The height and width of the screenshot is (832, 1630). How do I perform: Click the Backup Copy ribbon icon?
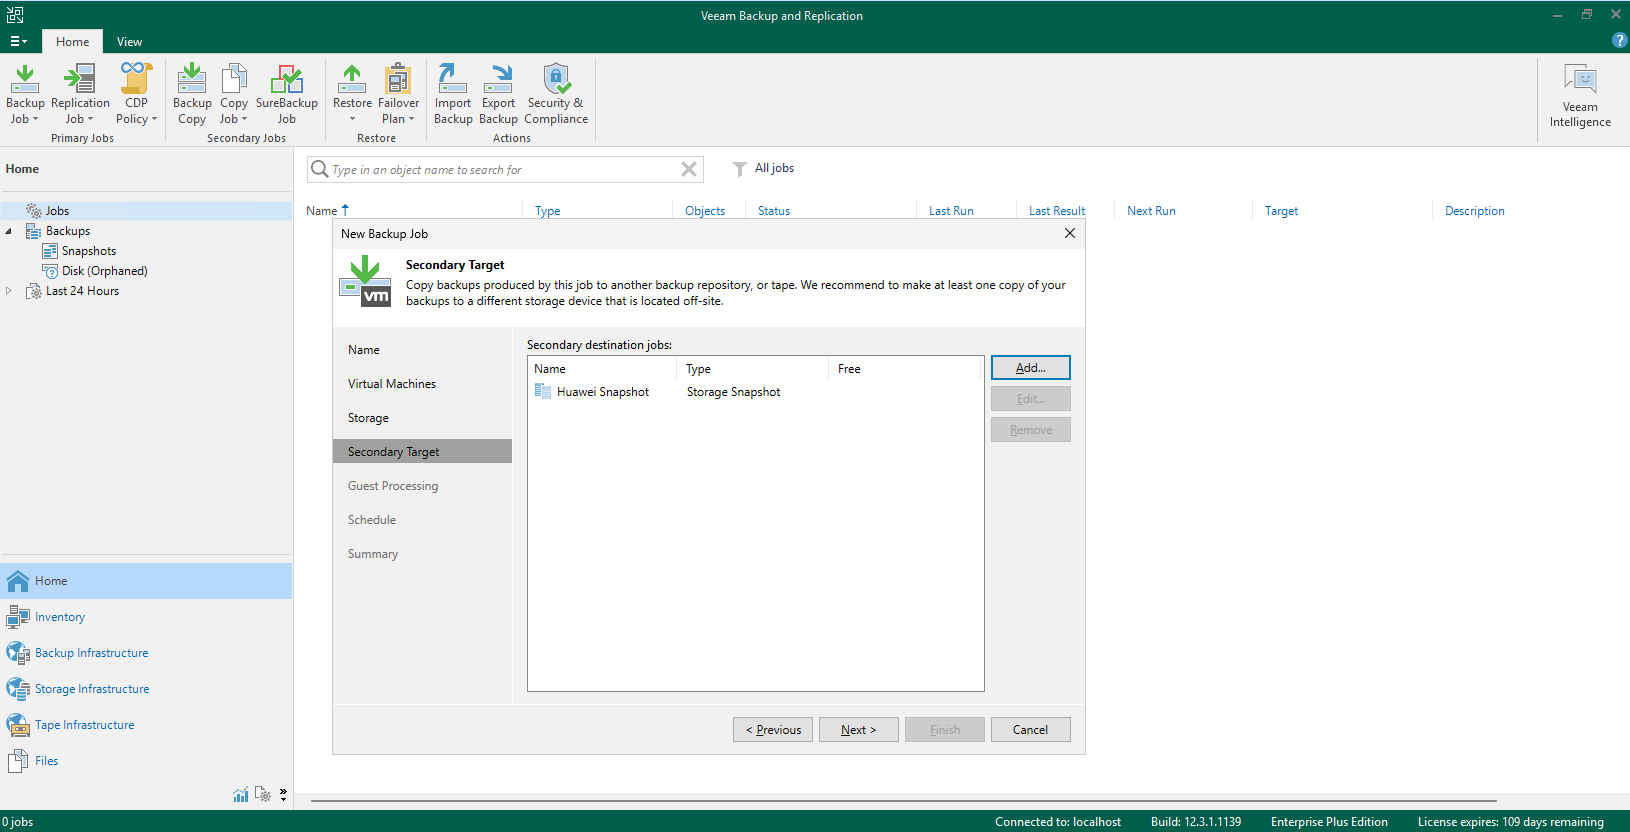pos(192,95)
